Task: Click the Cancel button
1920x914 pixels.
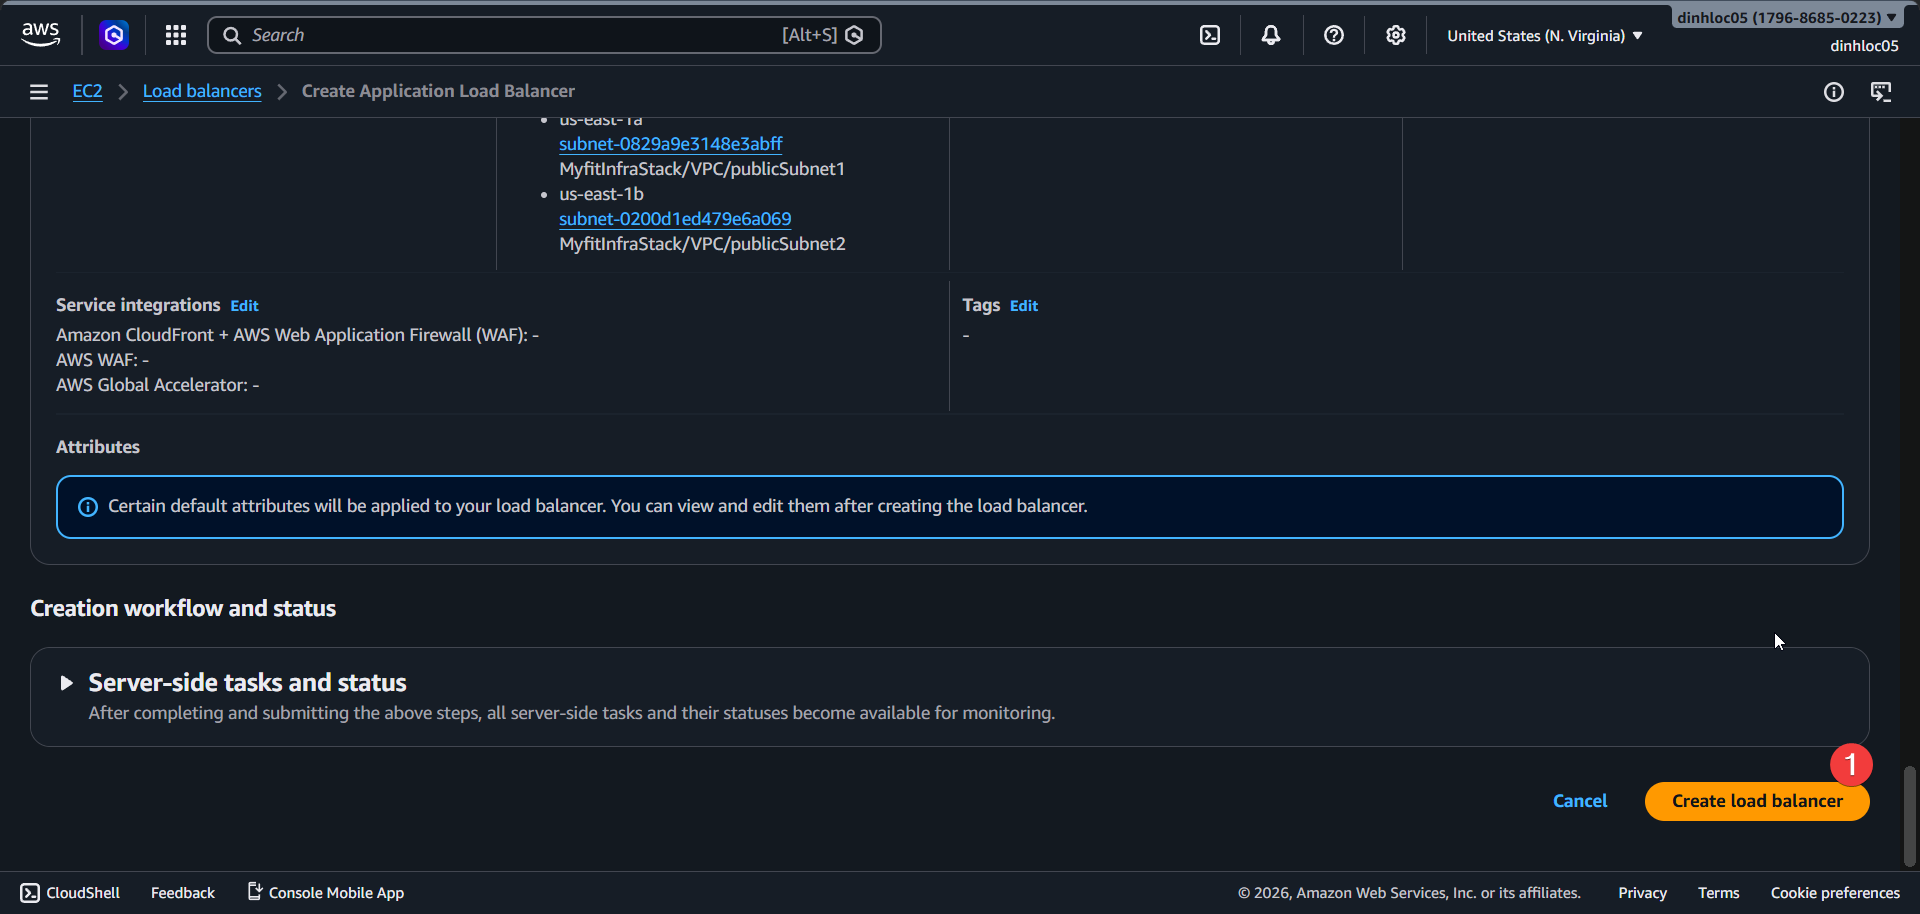Action: [x=1580, y=800]
